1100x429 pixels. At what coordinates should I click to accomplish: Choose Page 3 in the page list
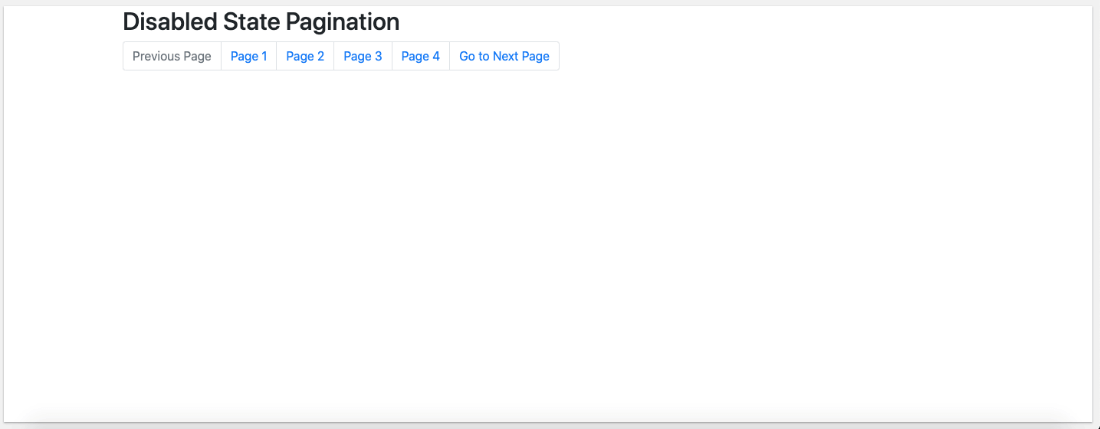click(363, 56)
